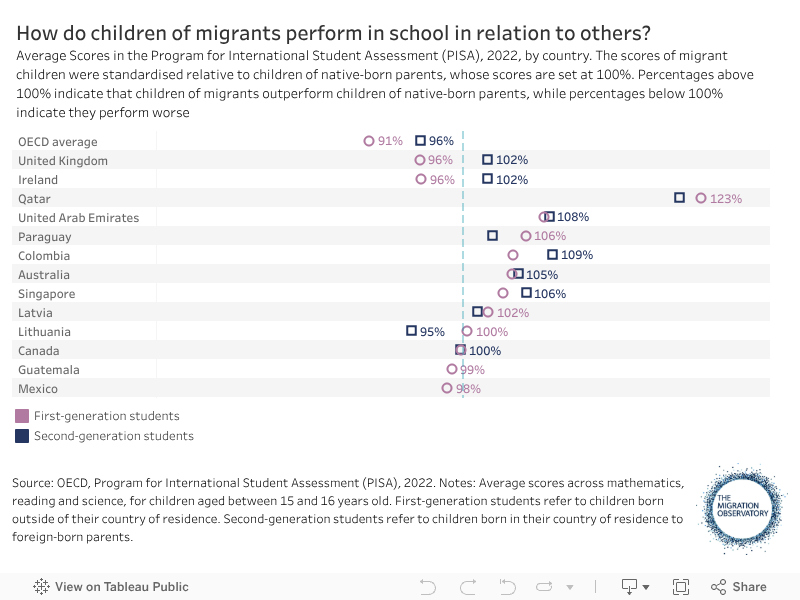Toggle First-generation students legend highlight

(107, 416)
